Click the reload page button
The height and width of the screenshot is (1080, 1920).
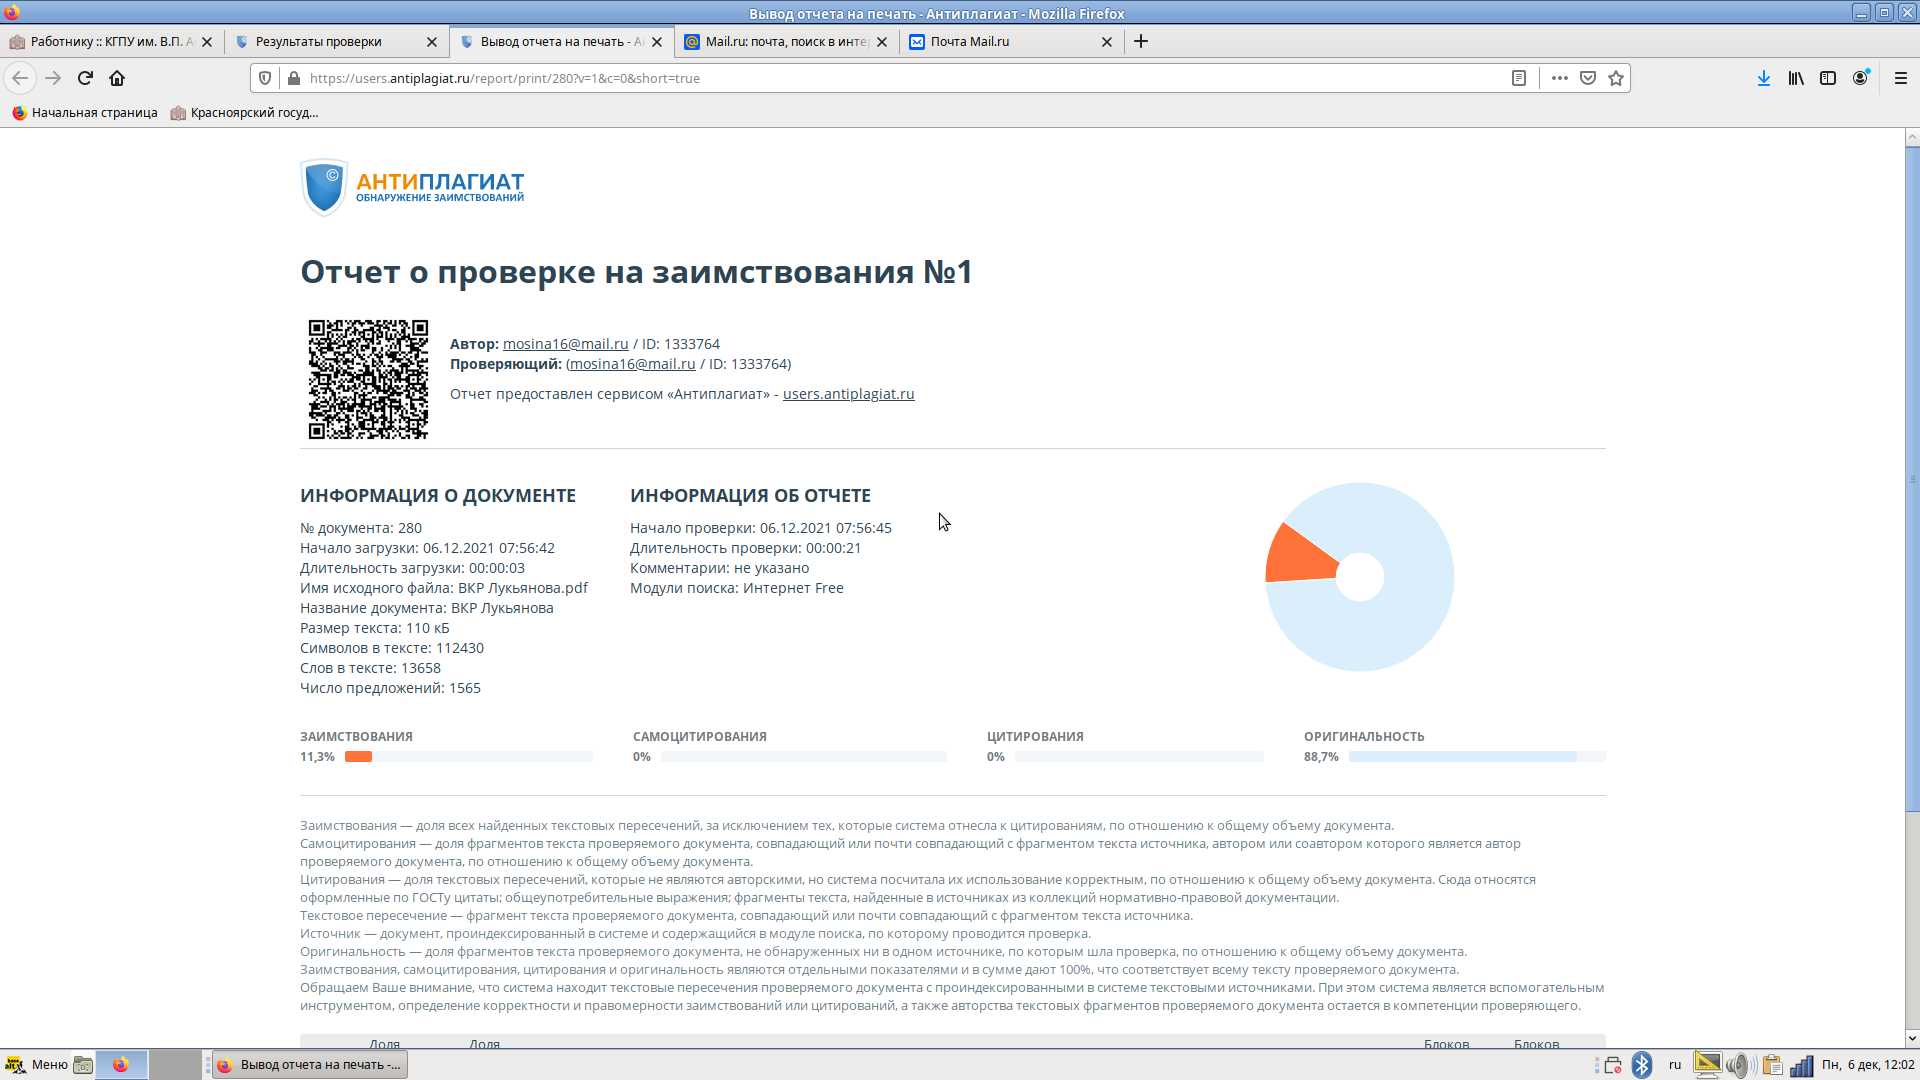coord(85,78)
